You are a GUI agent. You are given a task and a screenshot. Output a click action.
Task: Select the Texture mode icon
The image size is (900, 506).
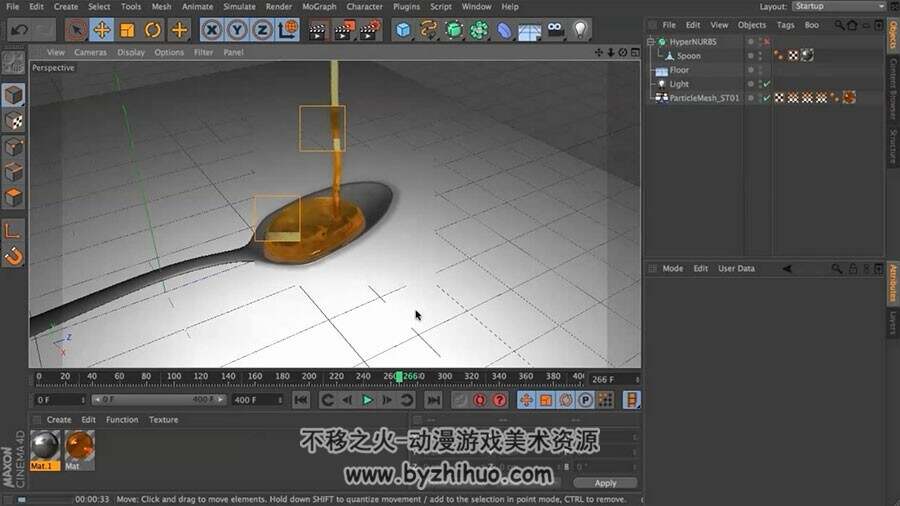[13, 120]
